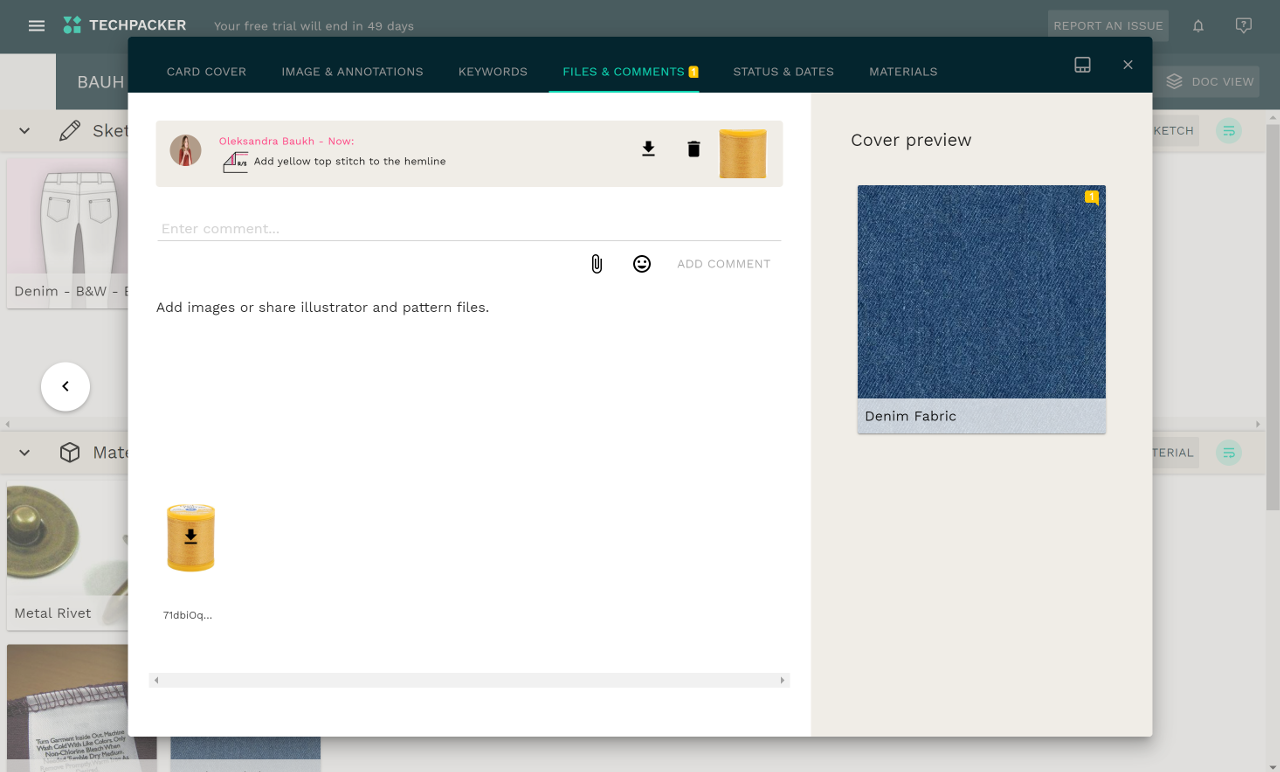Open the Materials section filter icon

click(x=1229, y=453)
